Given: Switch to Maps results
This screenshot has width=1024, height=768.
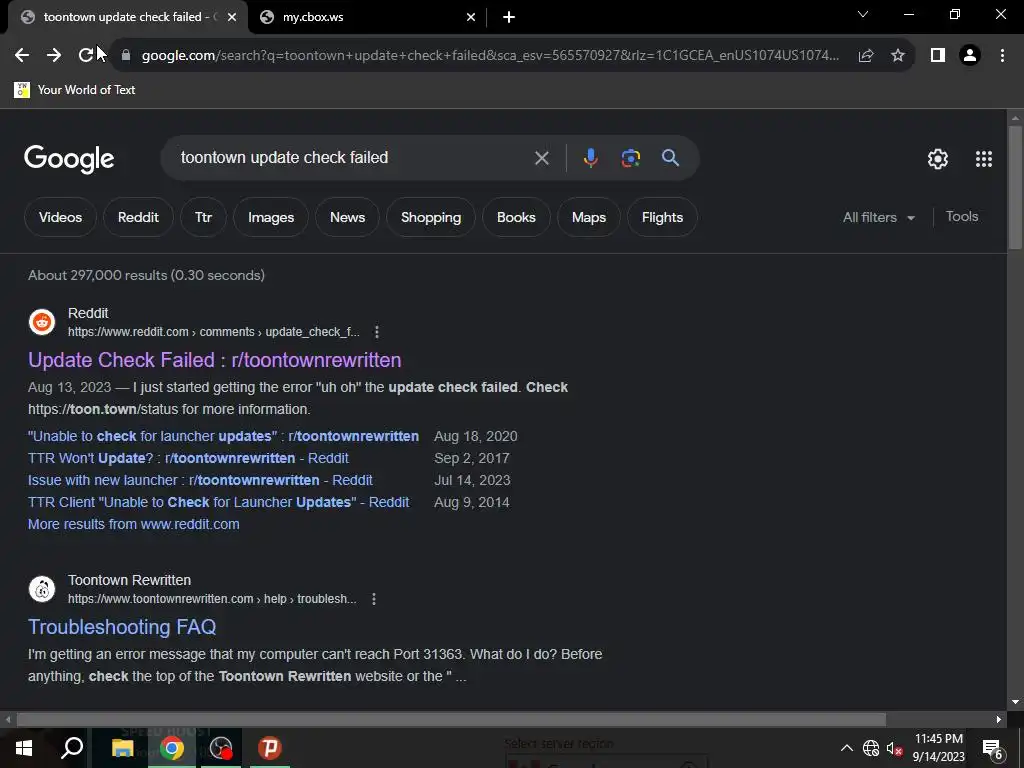Looking at the screenshot, I should (x=588, y=217).
